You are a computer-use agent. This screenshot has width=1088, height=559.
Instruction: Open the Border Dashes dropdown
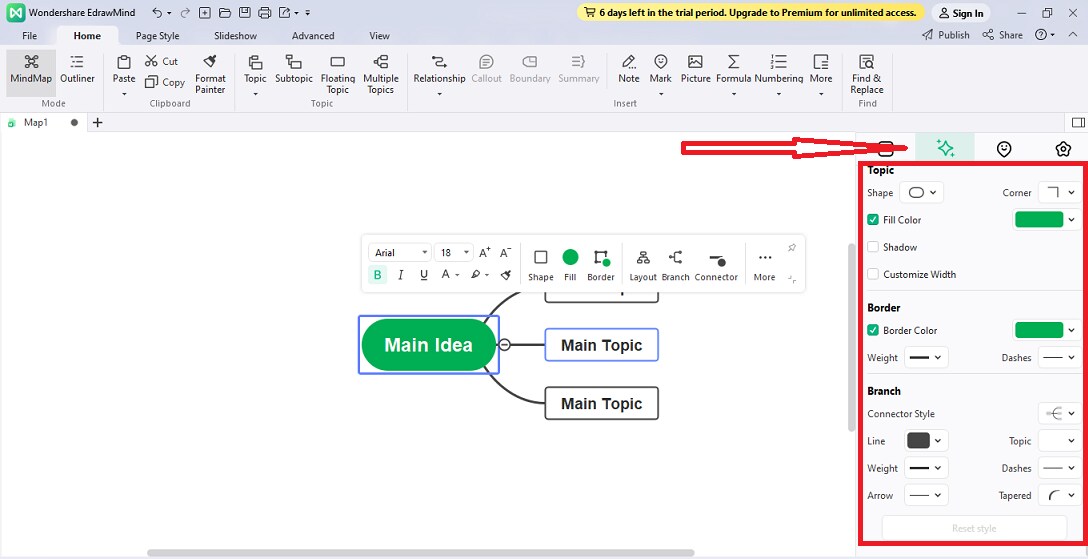pos(1059,358)
